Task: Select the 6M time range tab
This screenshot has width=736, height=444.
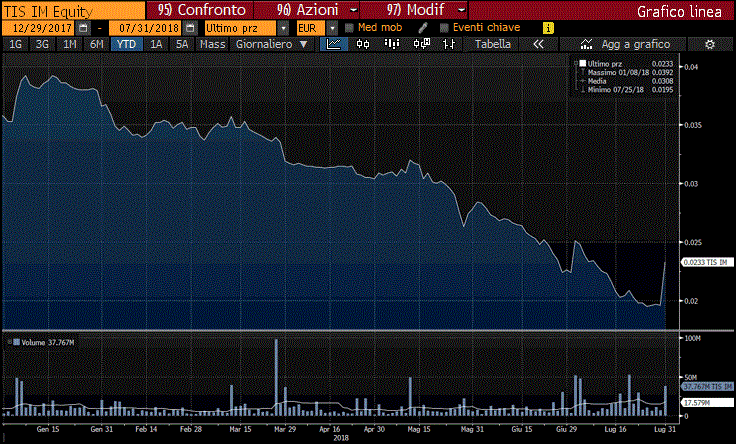Action: (97, 44)
